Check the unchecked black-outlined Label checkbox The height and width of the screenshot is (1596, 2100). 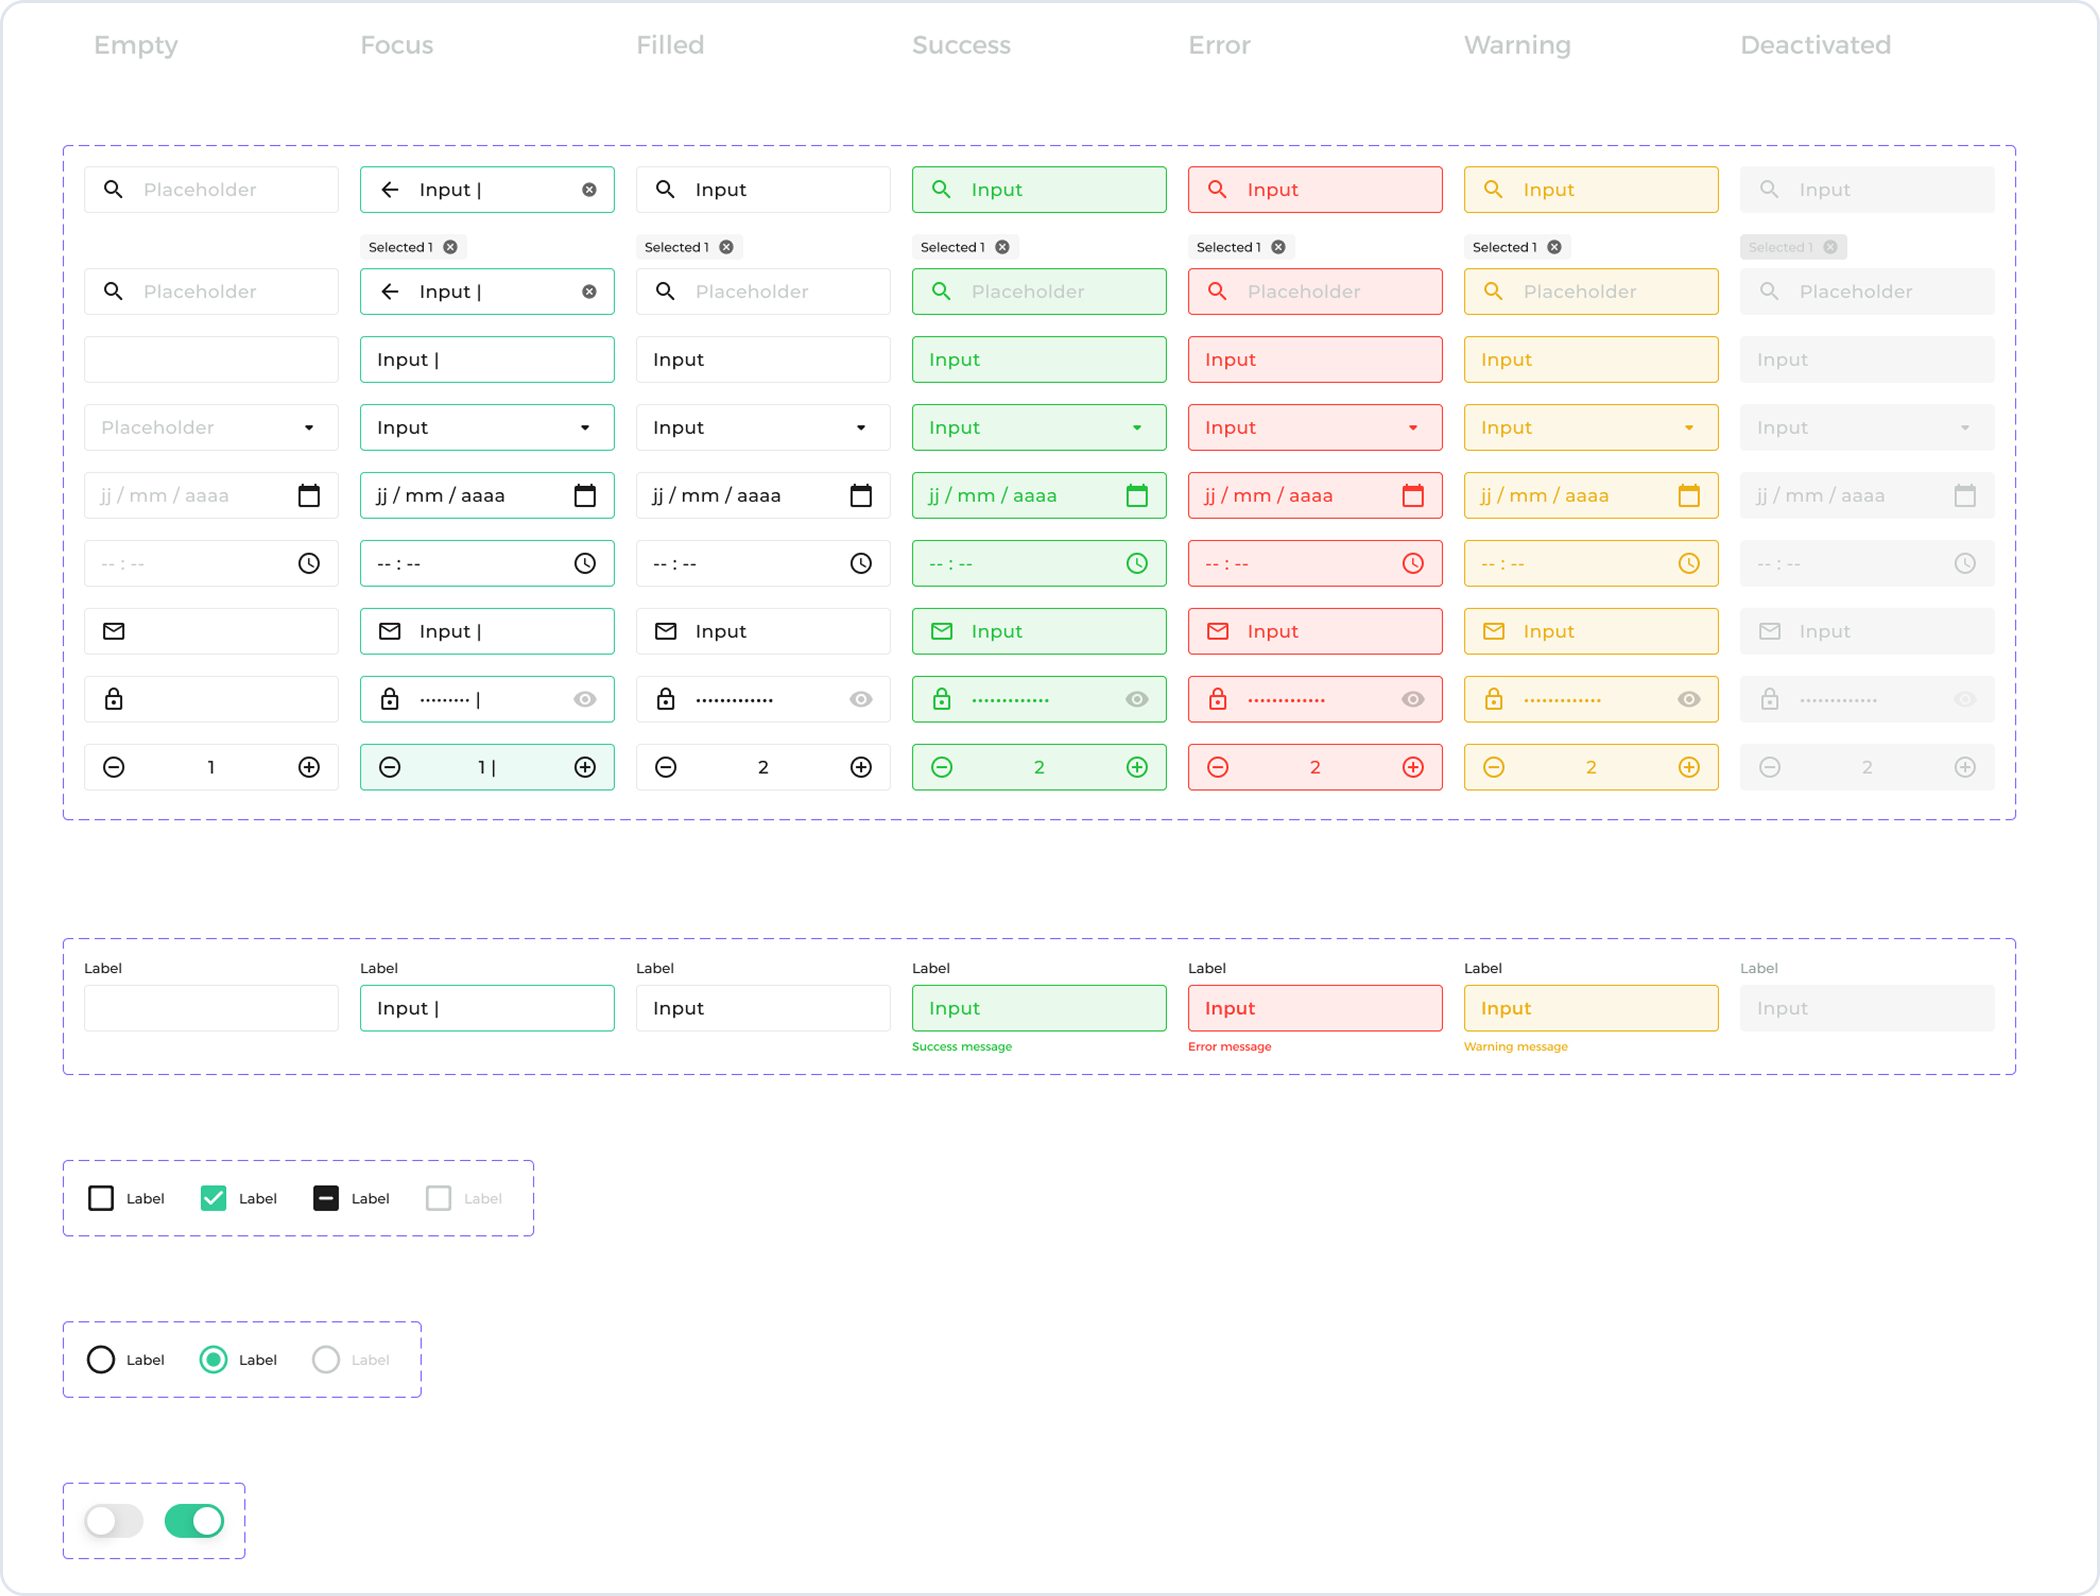[x=101, y=1198]
